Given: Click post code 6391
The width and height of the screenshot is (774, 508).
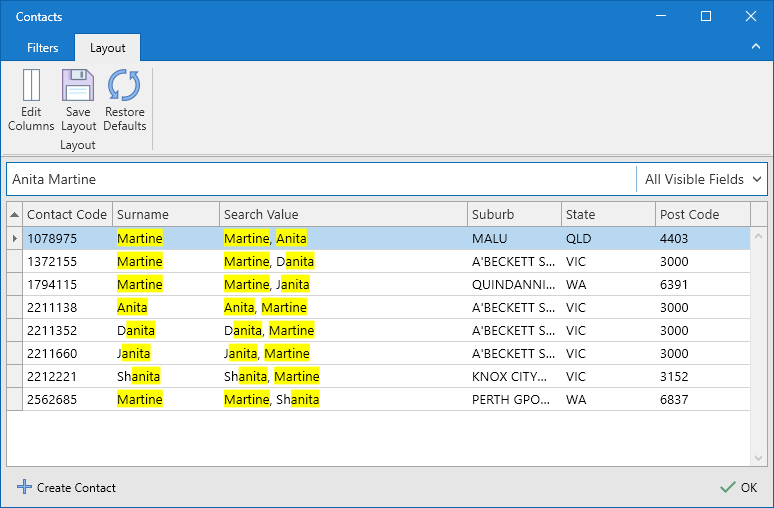Looking at the screenshot, I should (x=674, y=284).
